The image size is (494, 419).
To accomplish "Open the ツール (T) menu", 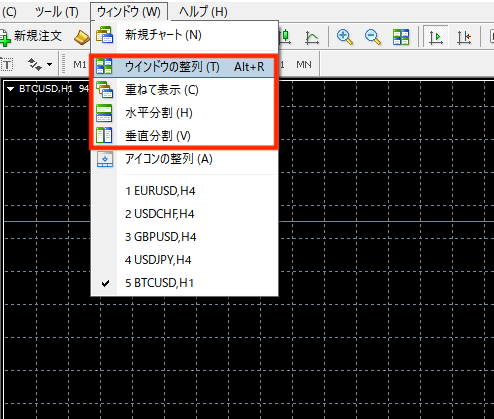I will (x=57, y=12).
